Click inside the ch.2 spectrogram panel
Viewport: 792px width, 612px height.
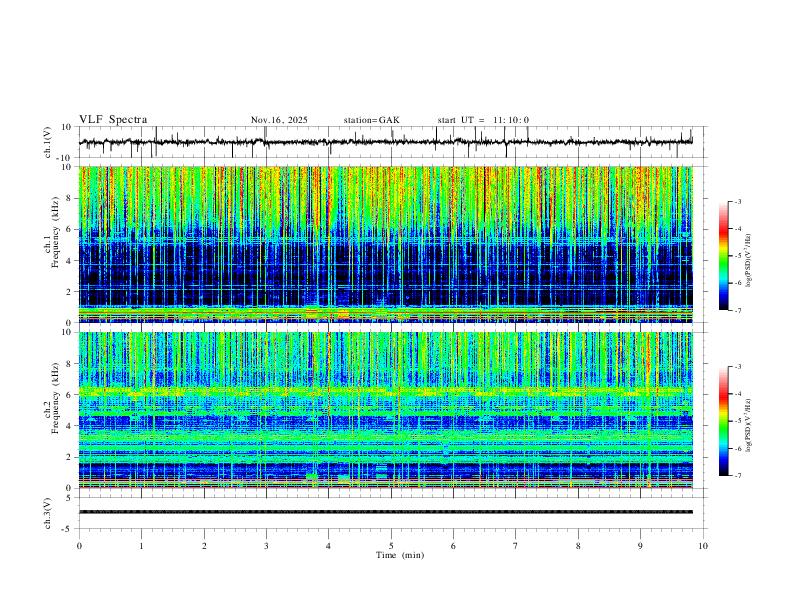click(x=385, y=410)
